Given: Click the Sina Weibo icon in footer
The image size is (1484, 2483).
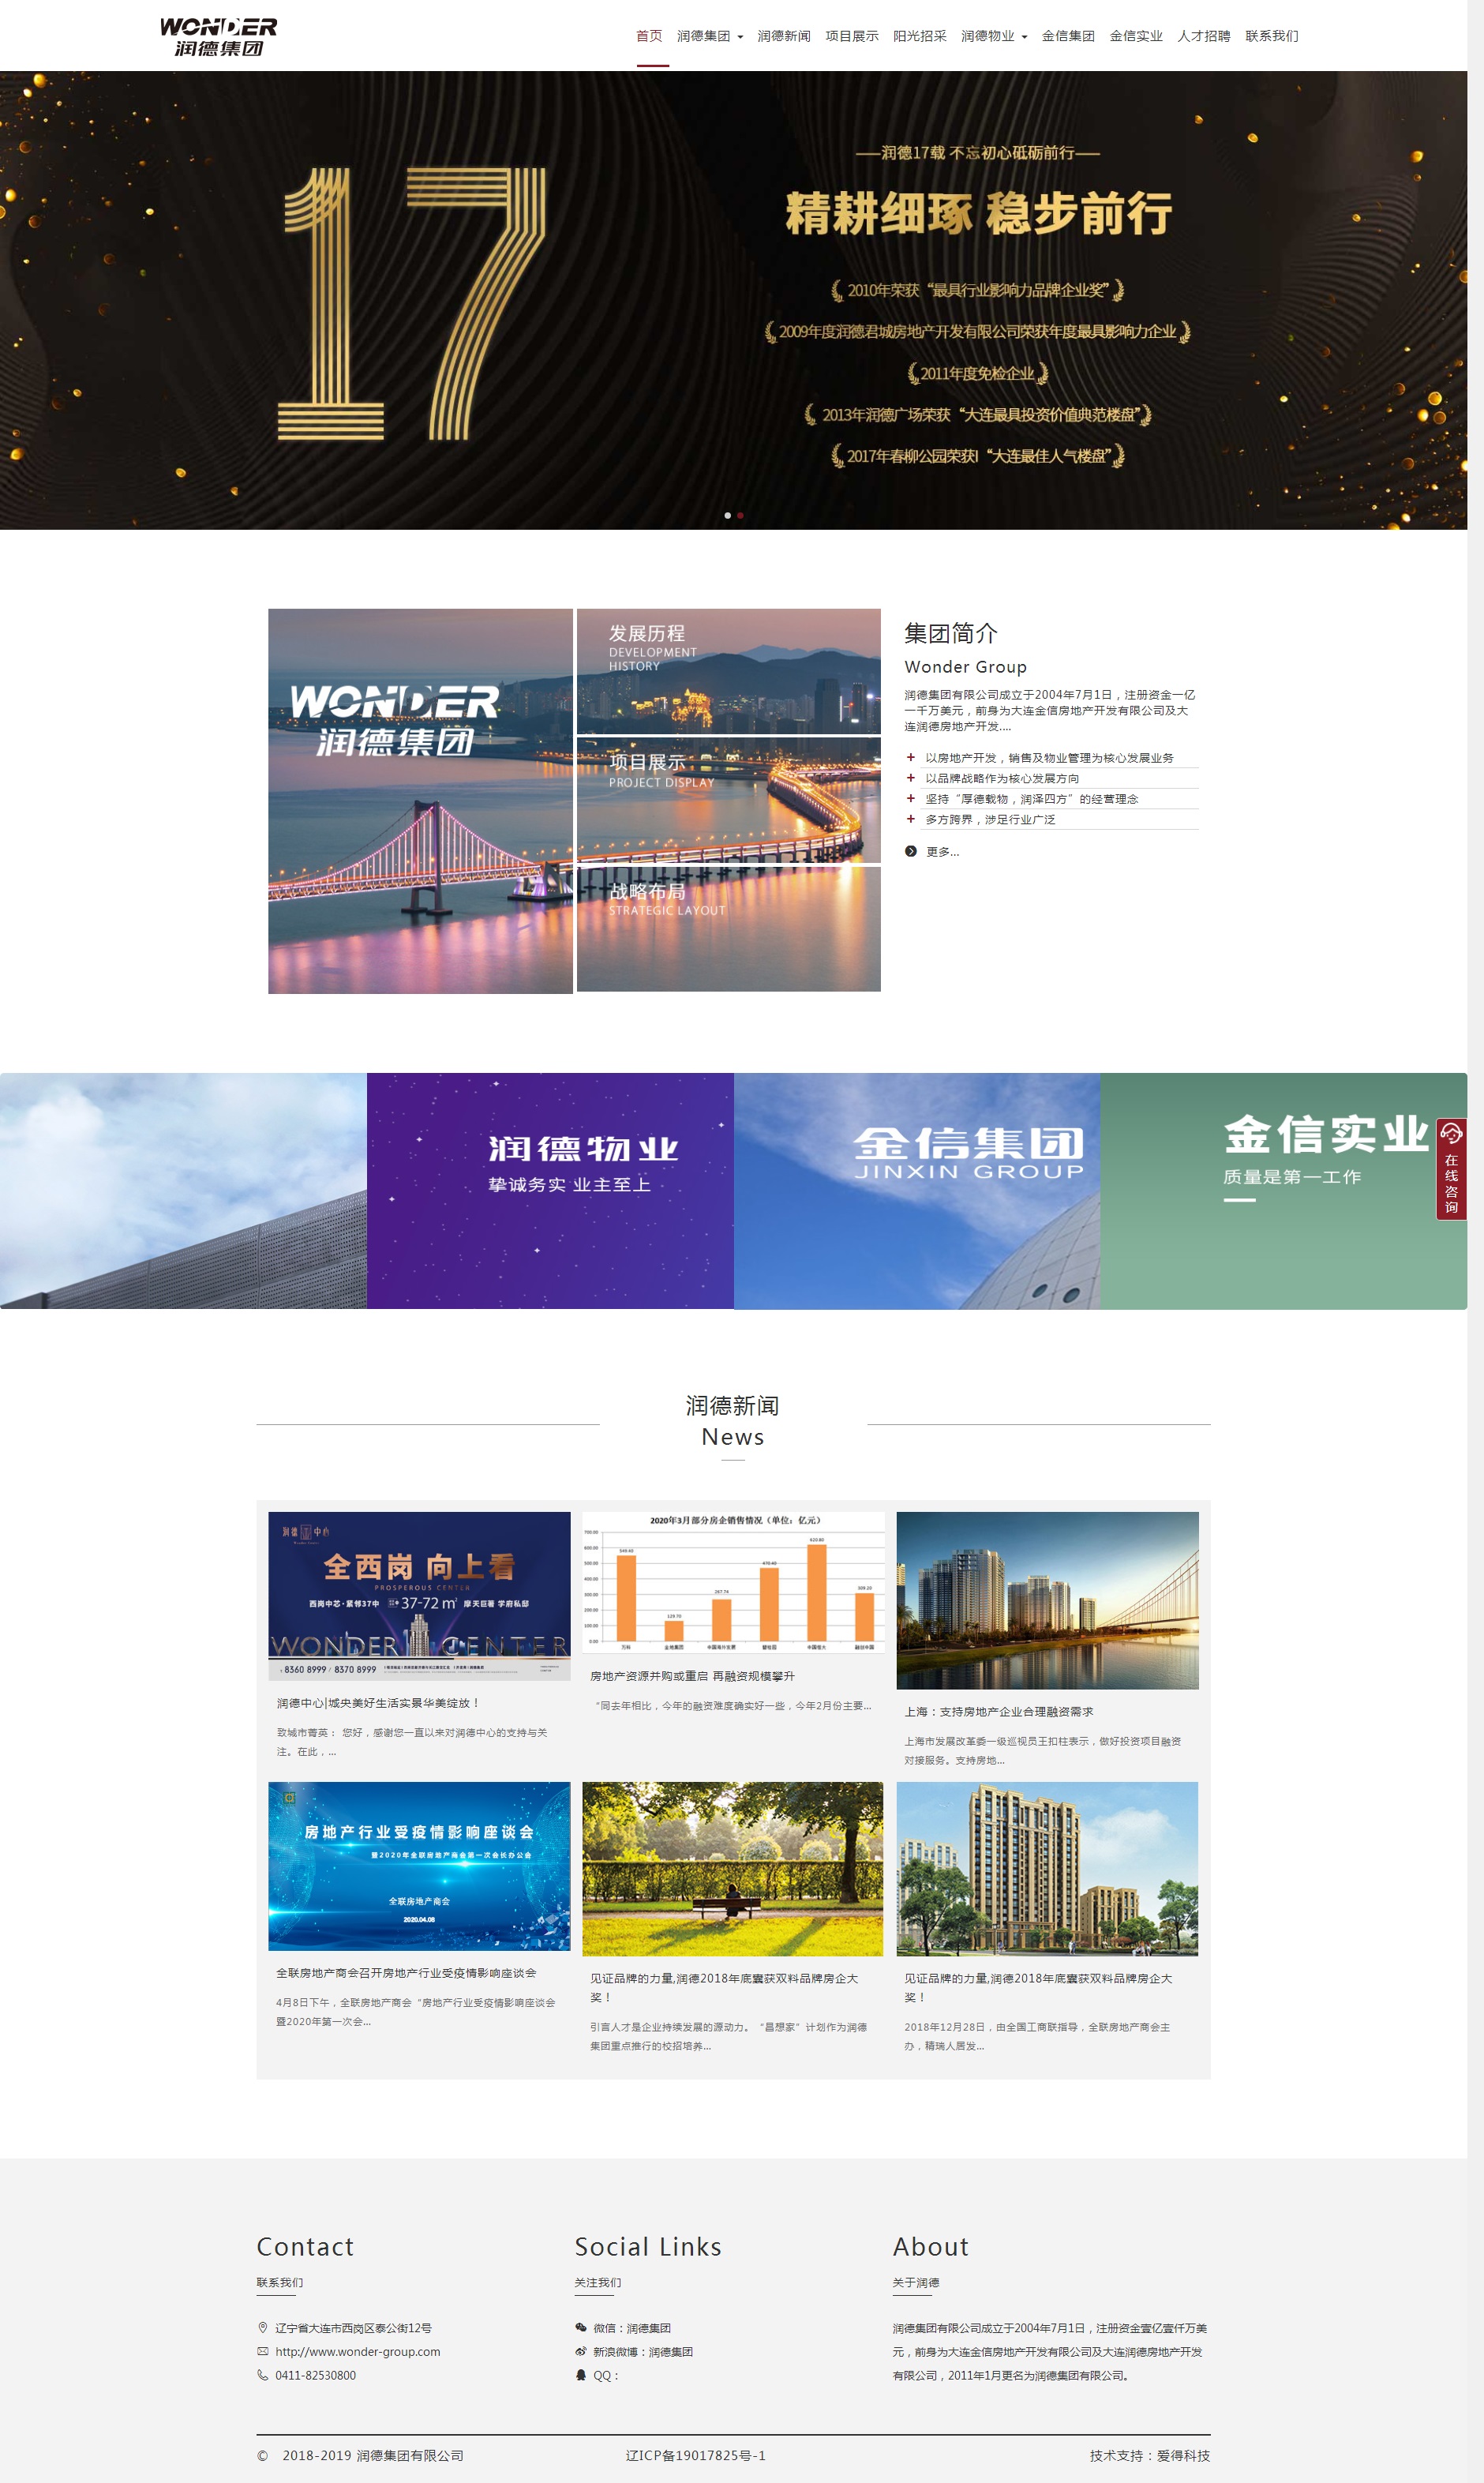Looking at the screenshot, I should click(x=581, y=2351).
